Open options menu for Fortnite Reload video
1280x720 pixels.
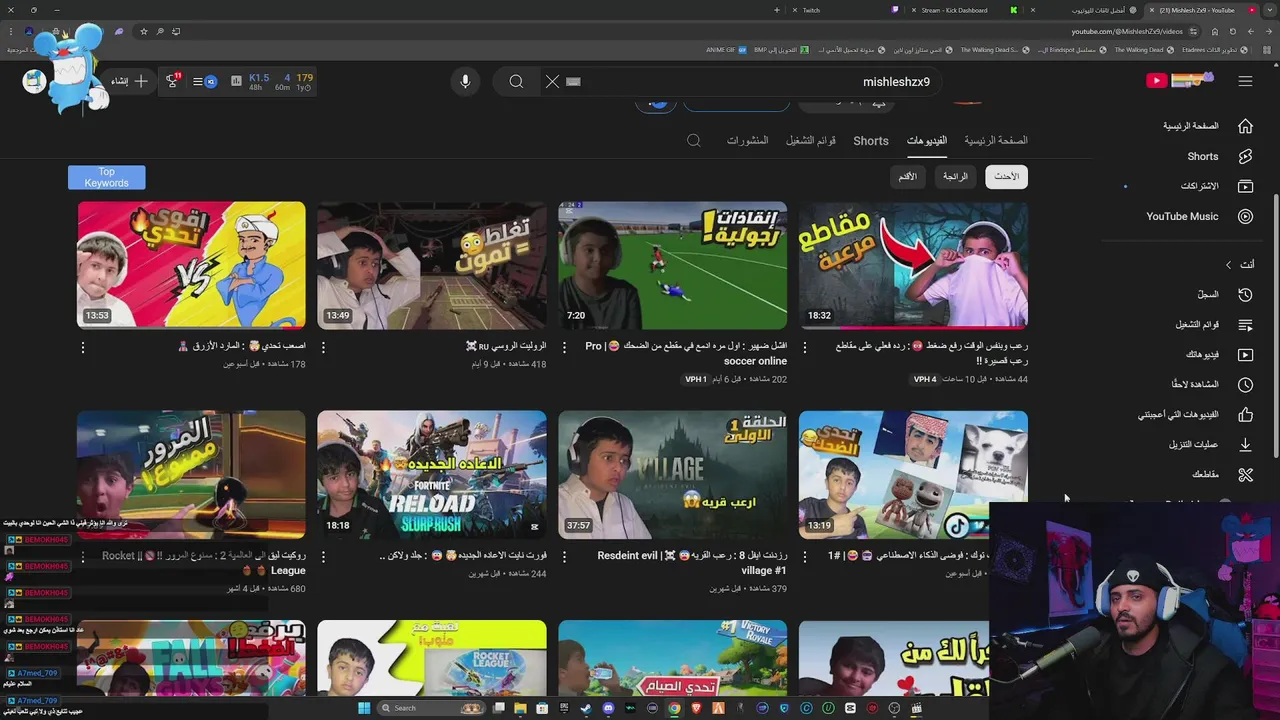pos(323,556)
